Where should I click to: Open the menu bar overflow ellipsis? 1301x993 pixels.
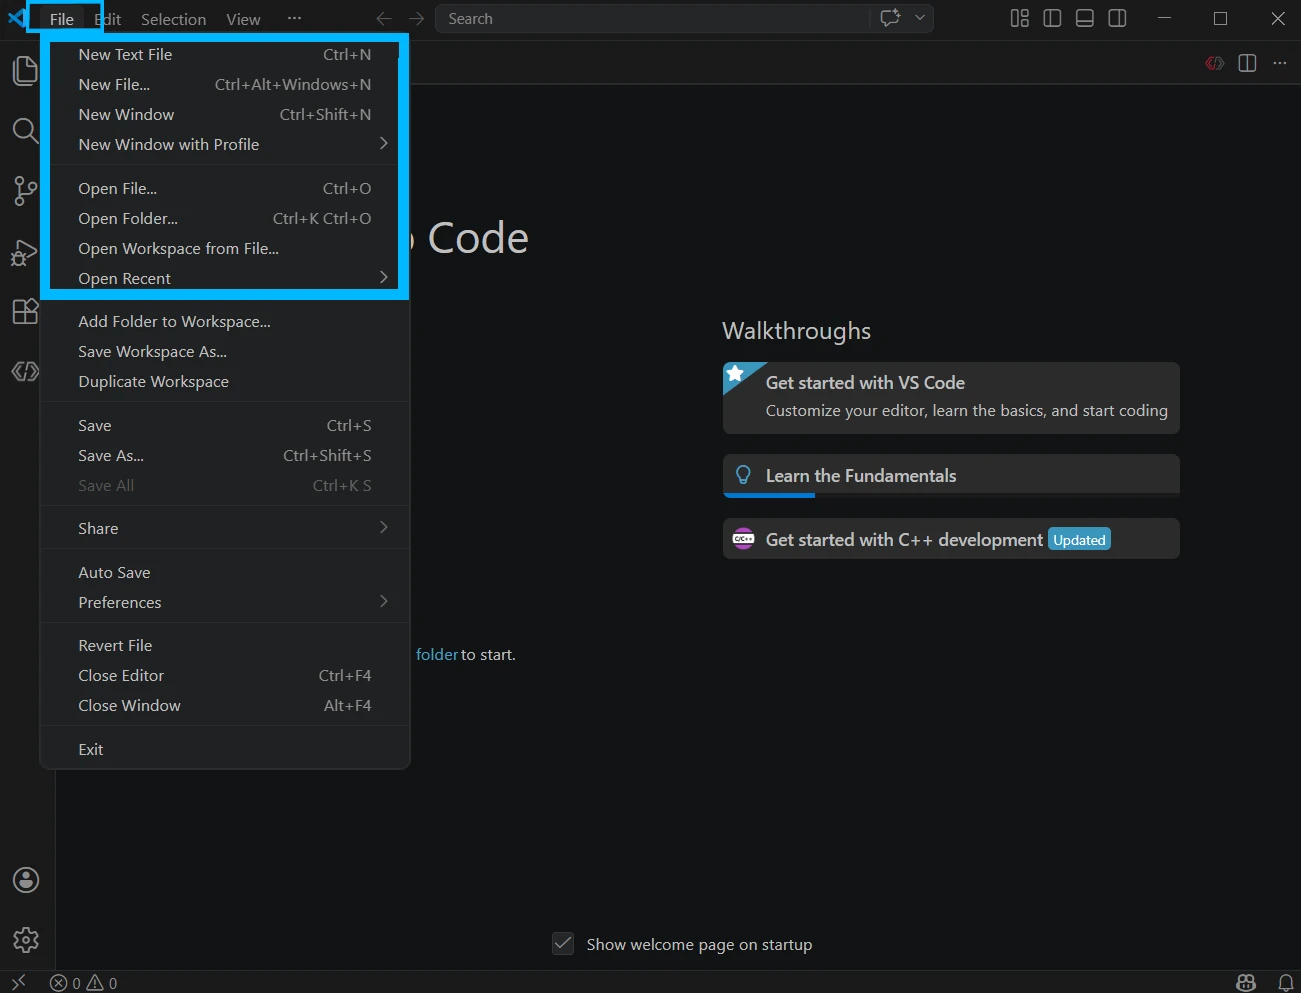click(x=294, y=18)
